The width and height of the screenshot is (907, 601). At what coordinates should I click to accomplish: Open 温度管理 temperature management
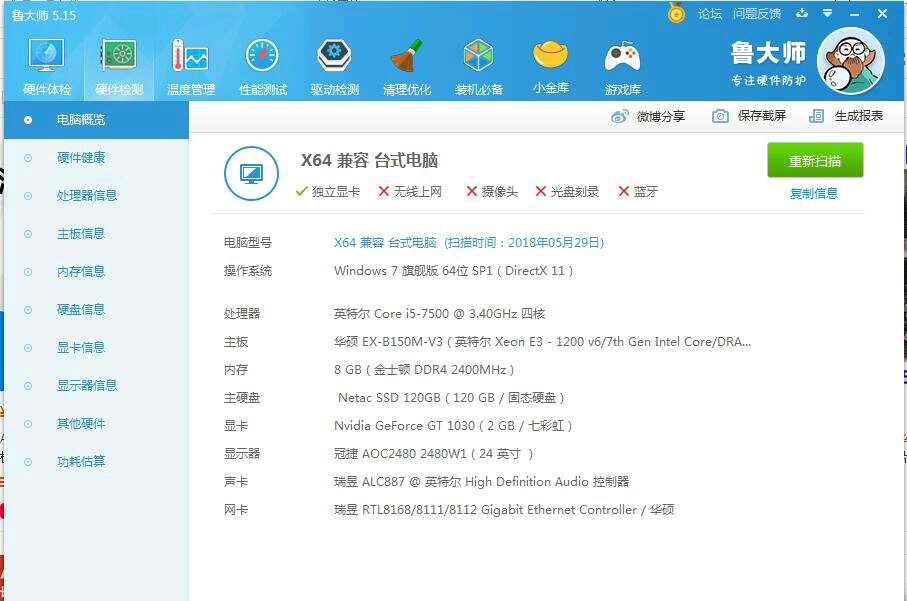[x=191, y=67]
